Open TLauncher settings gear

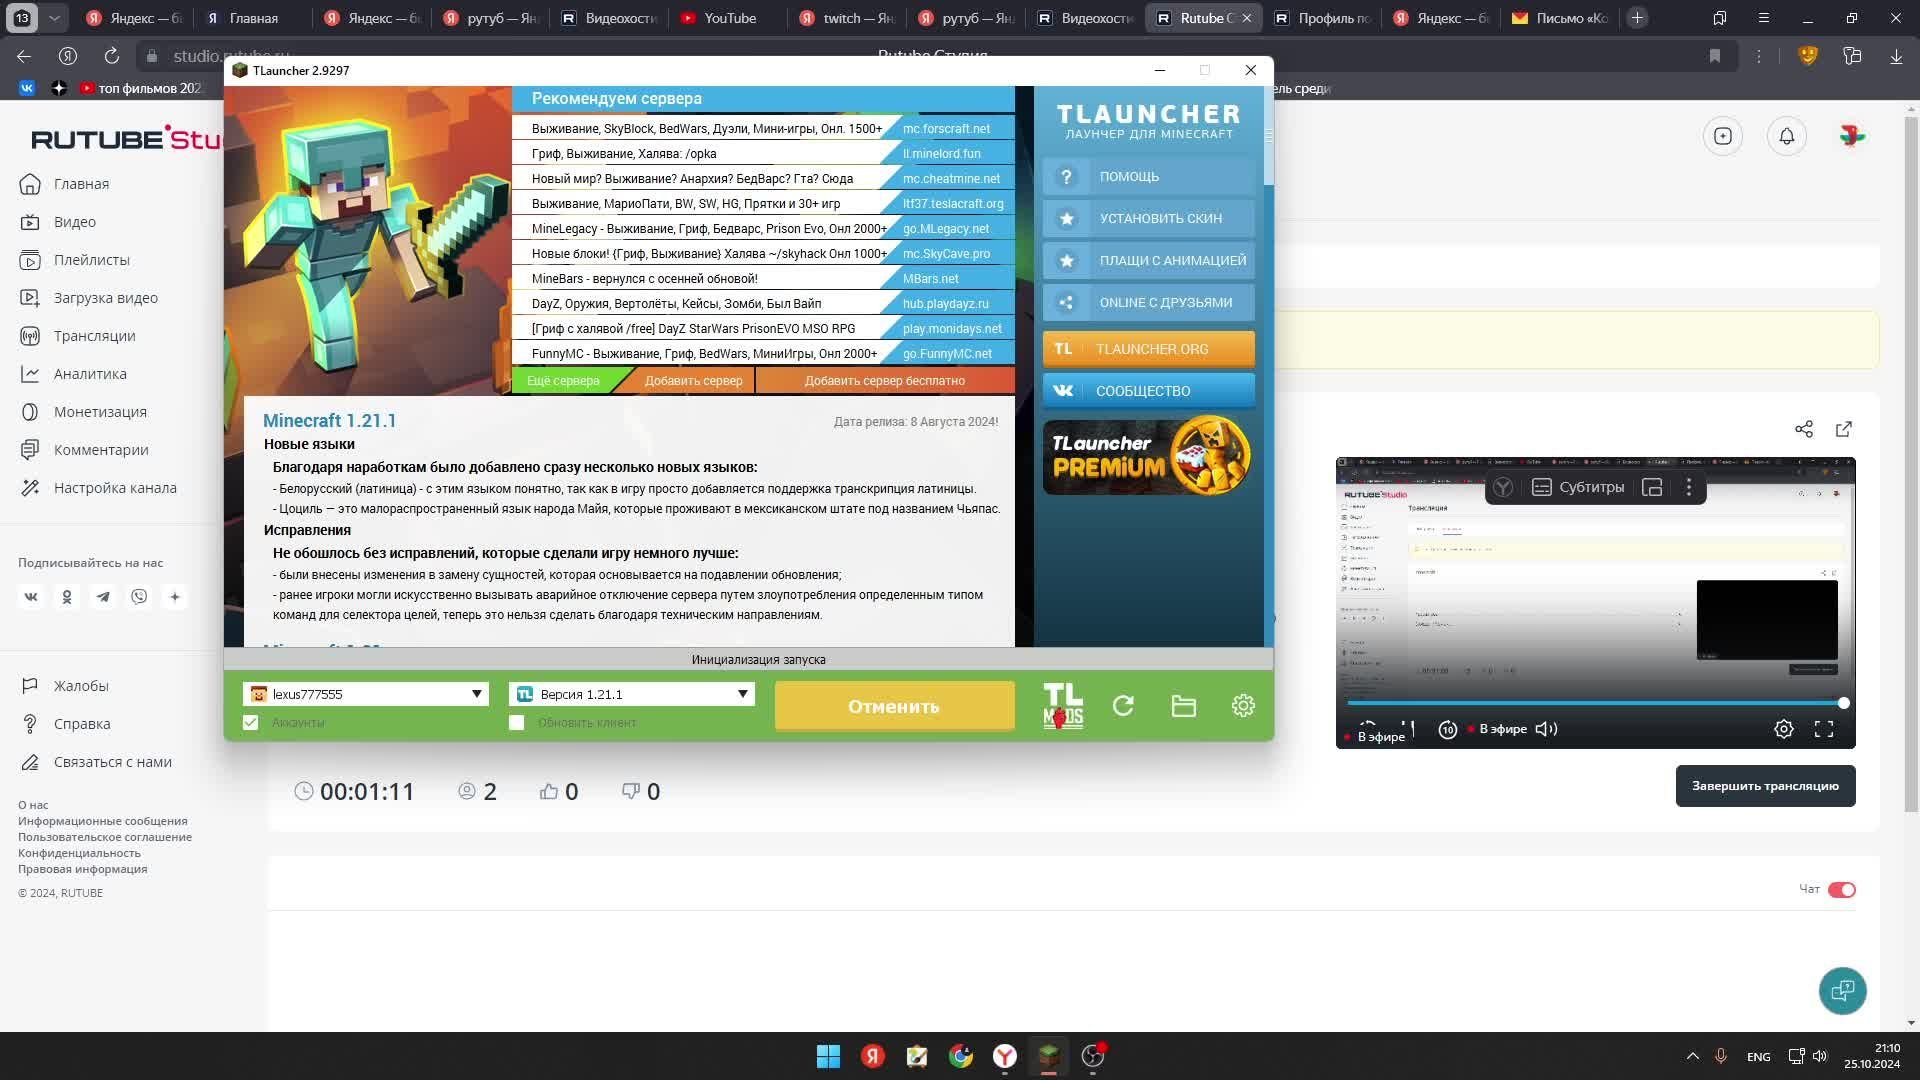pos(1243,706)
